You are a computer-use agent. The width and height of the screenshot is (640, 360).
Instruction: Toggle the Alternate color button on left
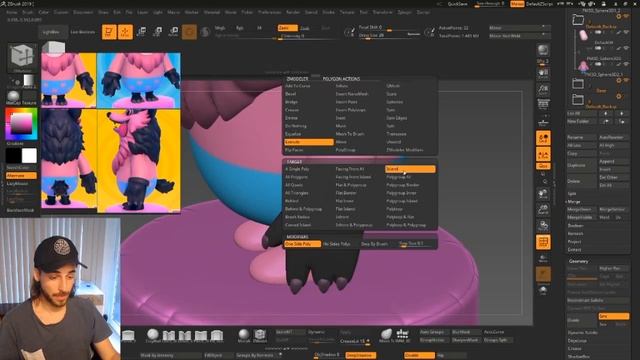(21, 176)
